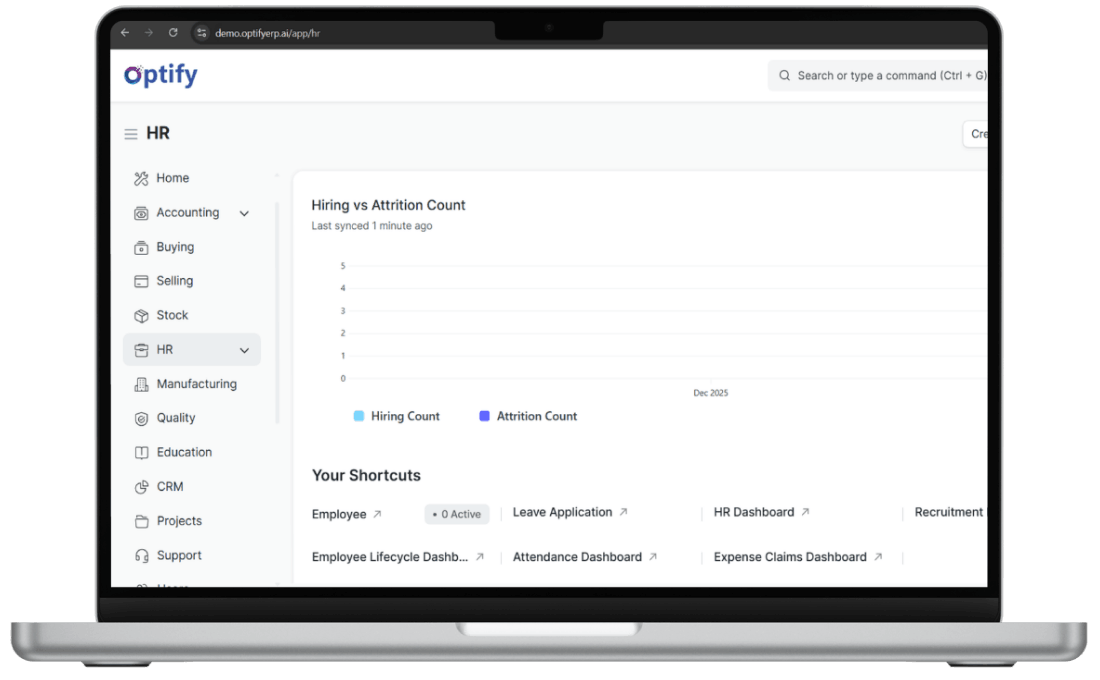Toggle Attrition Count legend series
1100x680 pixels.
[536, 416]
